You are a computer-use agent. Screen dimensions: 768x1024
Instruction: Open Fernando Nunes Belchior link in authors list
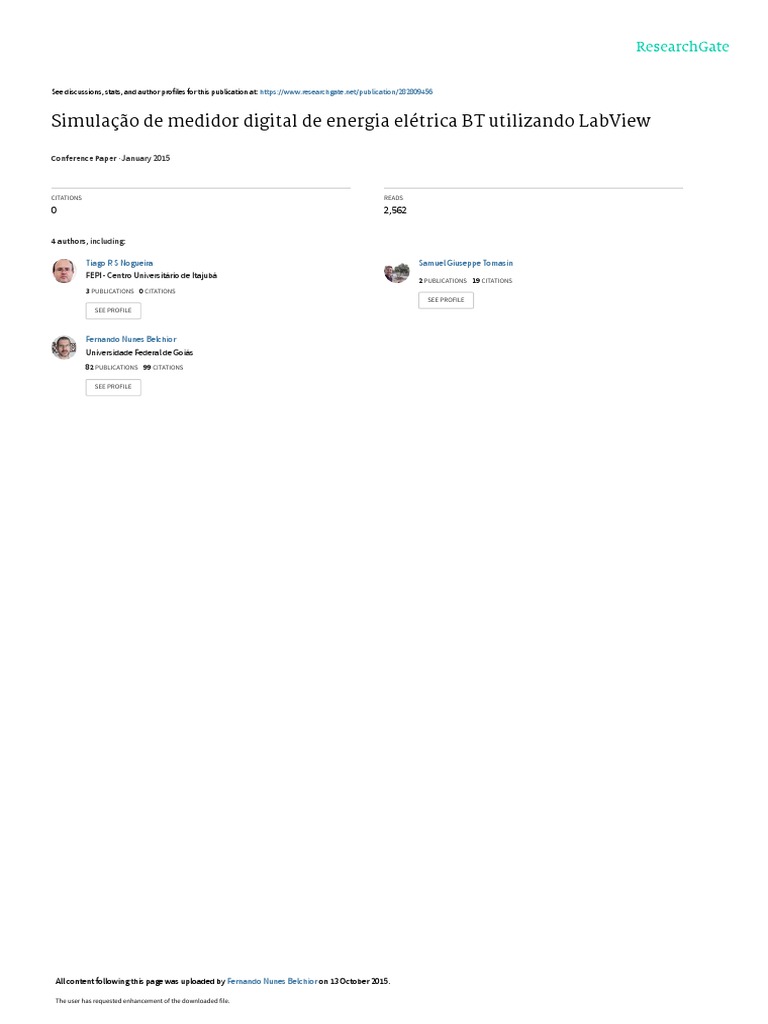tap(131, 340)
